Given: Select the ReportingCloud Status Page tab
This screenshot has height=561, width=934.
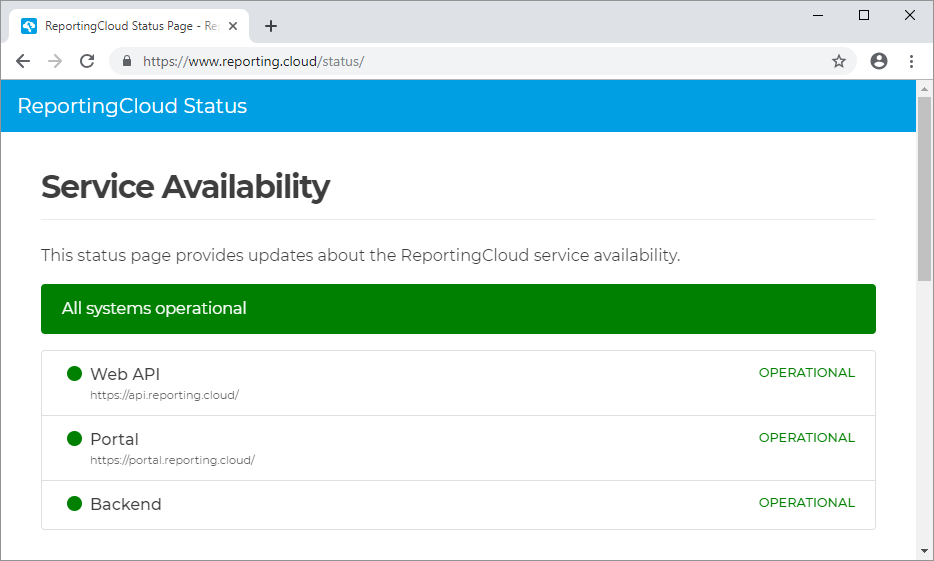Looking at the screenshot, I should click(129, 26).
